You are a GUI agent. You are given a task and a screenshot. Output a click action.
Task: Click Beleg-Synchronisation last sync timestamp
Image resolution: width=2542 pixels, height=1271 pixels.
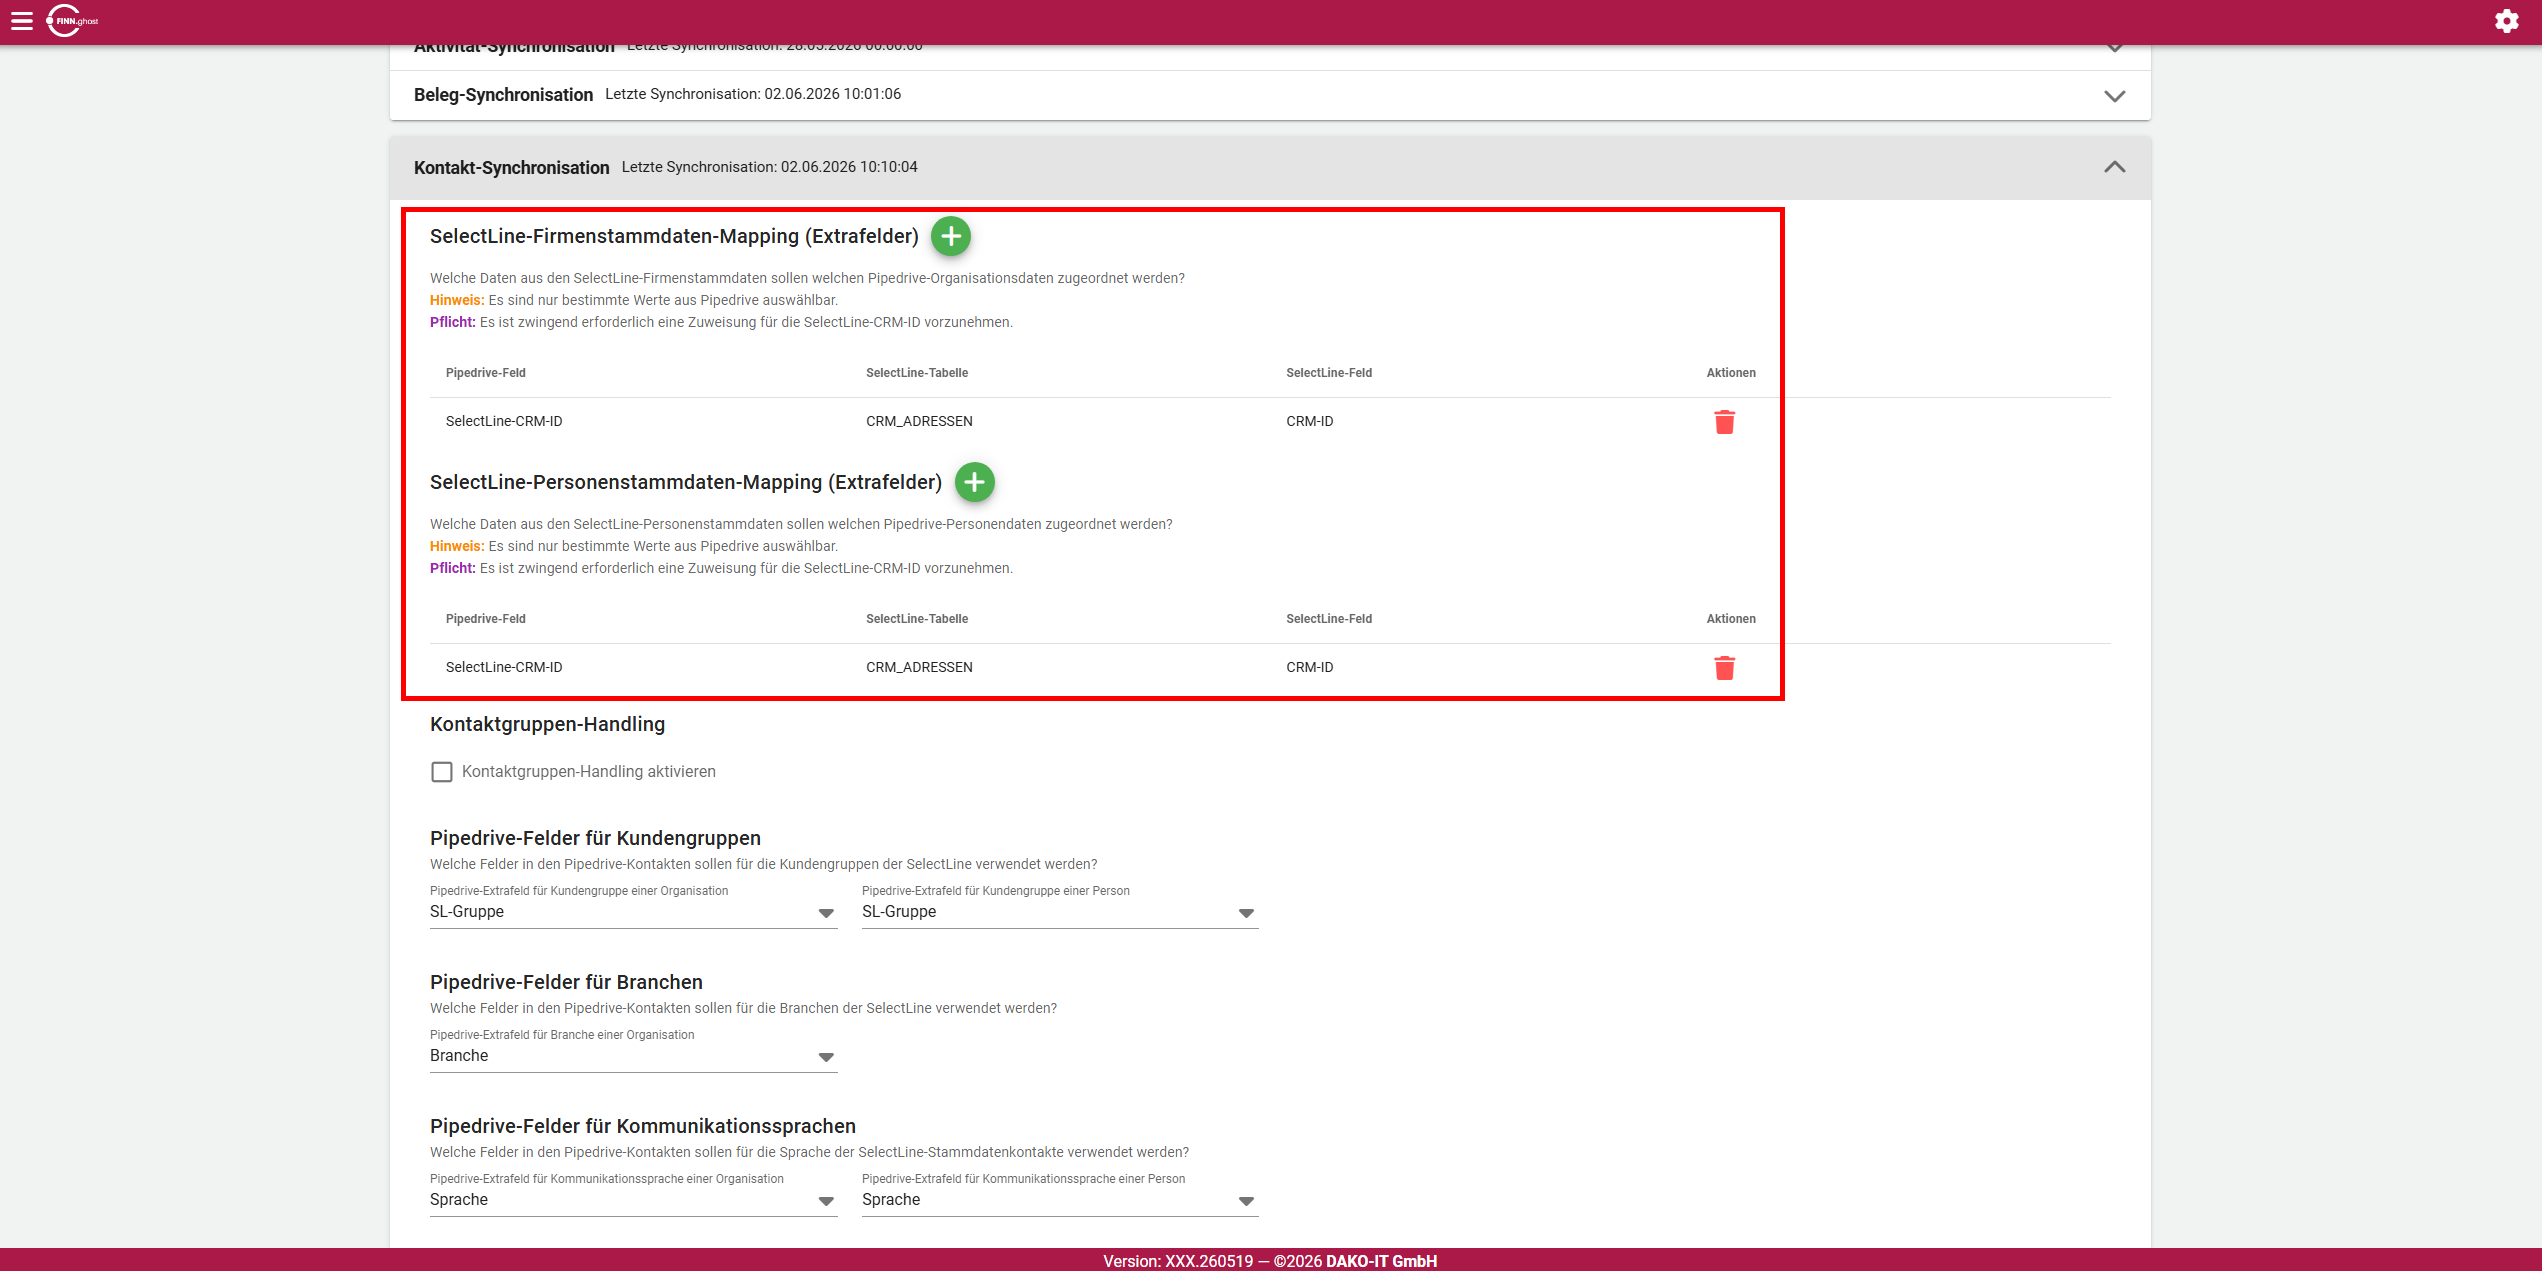[x=753, y=94]
